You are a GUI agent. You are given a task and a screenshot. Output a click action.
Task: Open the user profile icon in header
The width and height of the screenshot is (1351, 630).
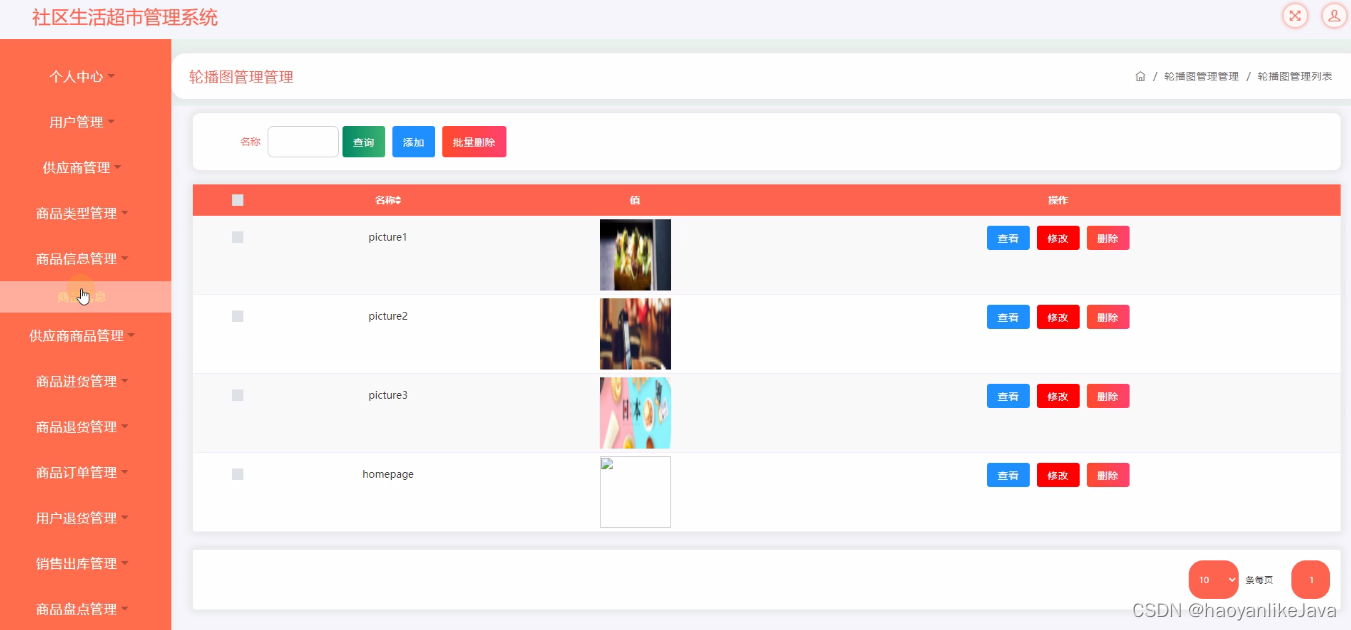(1334, 15)
